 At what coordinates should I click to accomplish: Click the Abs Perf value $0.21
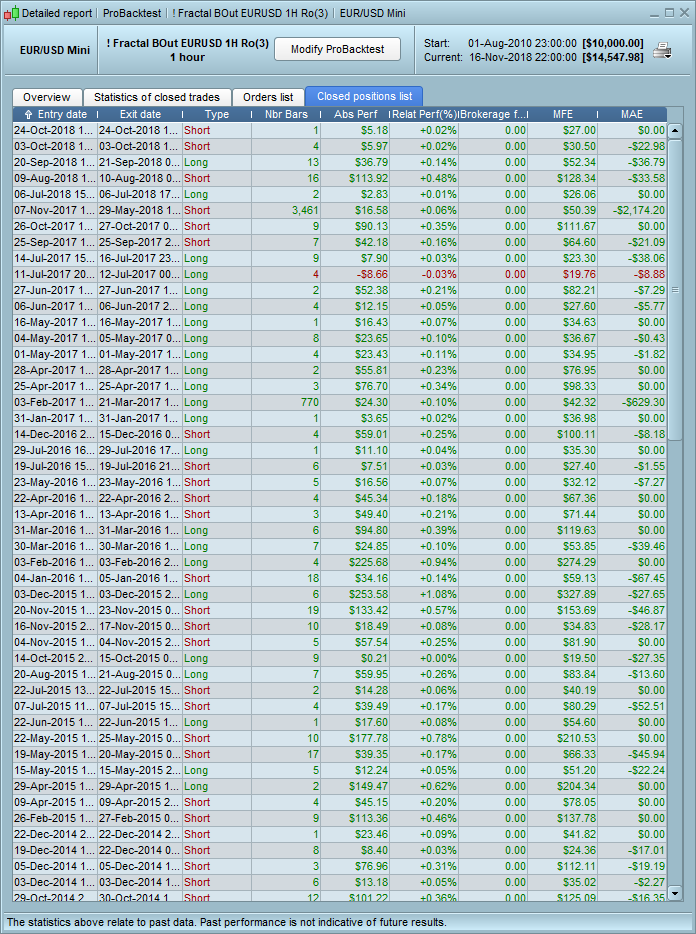(x=374, y=659)
